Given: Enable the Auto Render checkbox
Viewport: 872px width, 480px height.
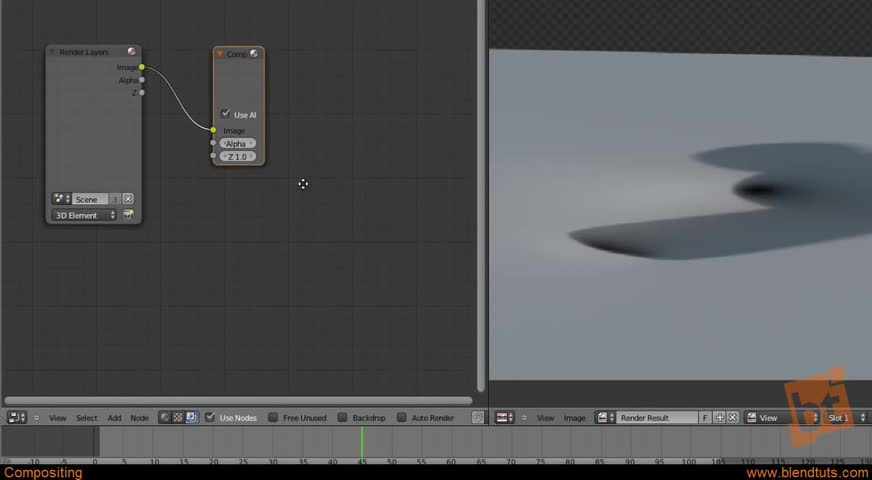Looking at the screenshot, I should tap(402, 417).
